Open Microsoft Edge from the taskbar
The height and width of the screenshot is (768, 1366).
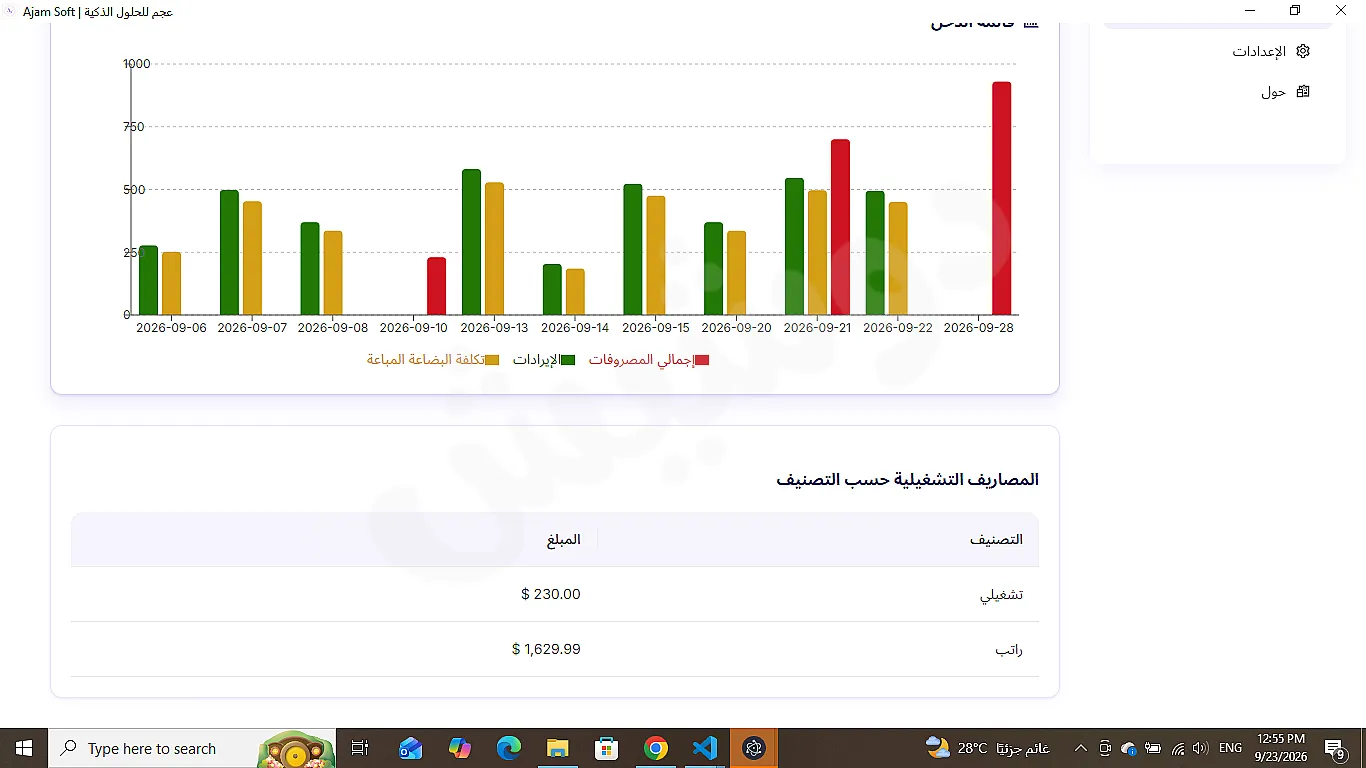click(x=509, y=748)
